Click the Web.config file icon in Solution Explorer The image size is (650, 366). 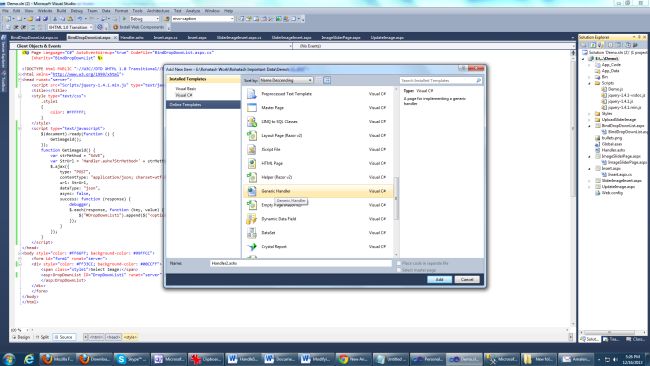tap(597, 193)
